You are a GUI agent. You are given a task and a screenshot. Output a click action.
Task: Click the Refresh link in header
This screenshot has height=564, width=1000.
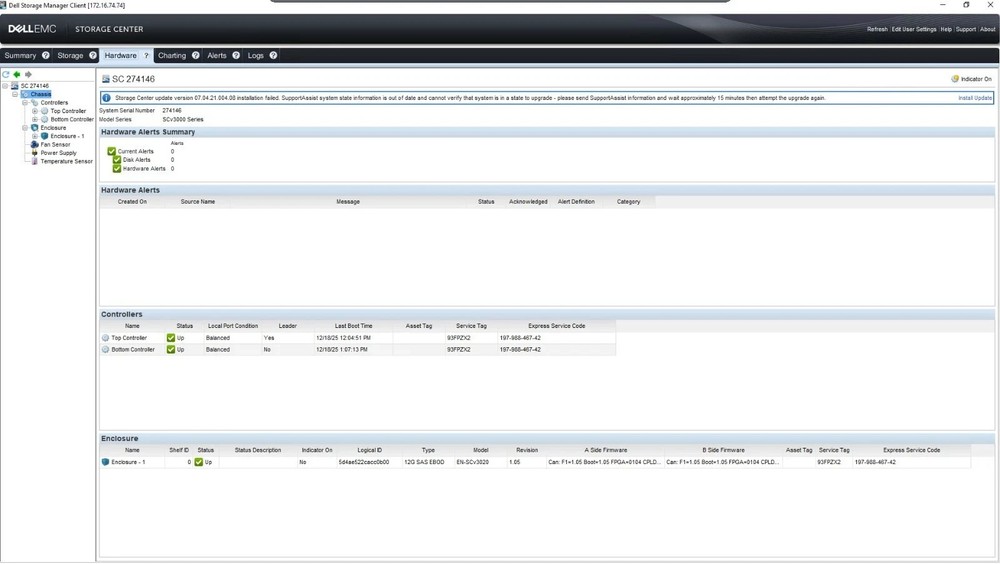click(877, 29)
